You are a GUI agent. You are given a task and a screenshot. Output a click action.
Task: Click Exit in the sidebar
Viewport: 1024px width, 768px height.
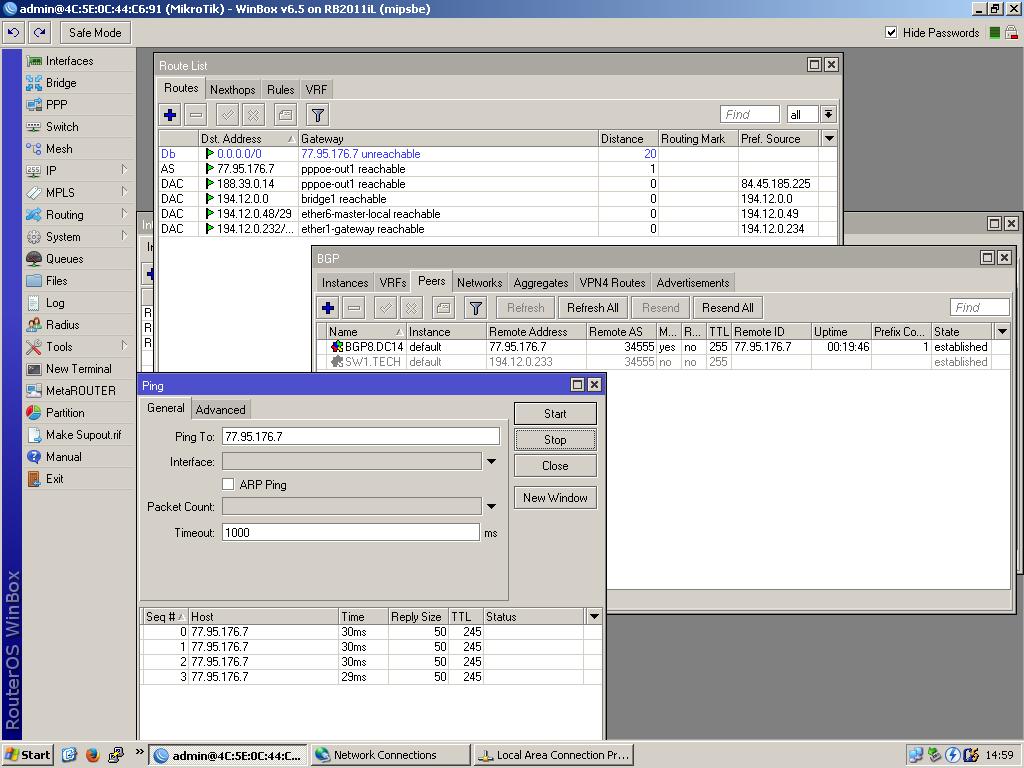(x=54, y=479)
